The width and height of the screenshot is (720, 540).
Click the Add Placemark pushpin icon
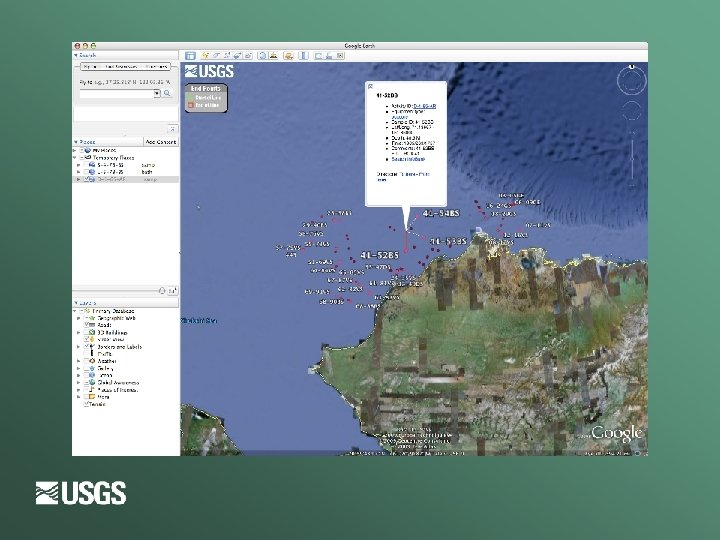click(205, 54)
